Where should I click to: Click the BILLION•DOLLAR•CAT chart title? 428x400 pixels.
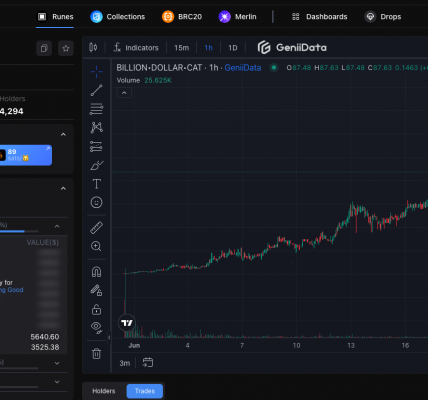[x=159, y=68]
